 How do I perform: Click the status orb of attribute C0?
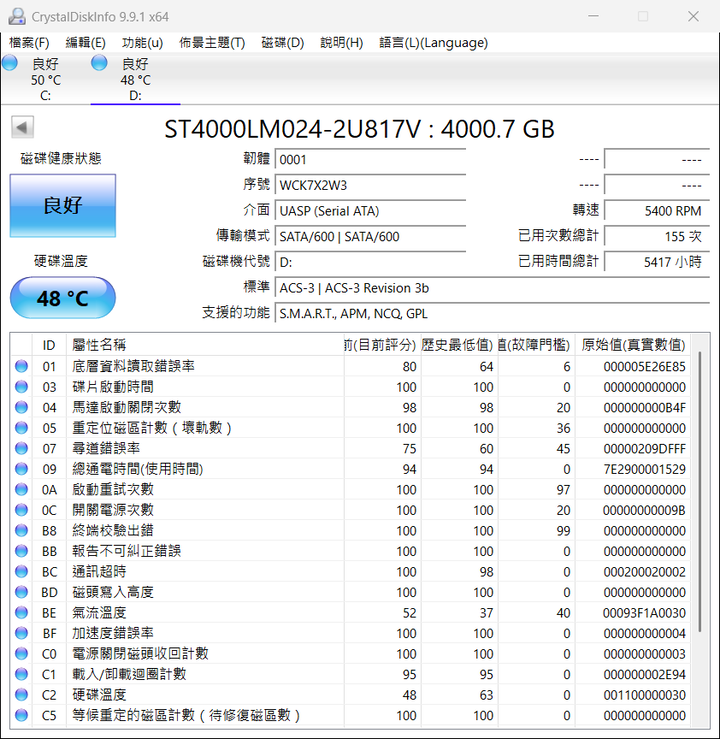point(21,654)
